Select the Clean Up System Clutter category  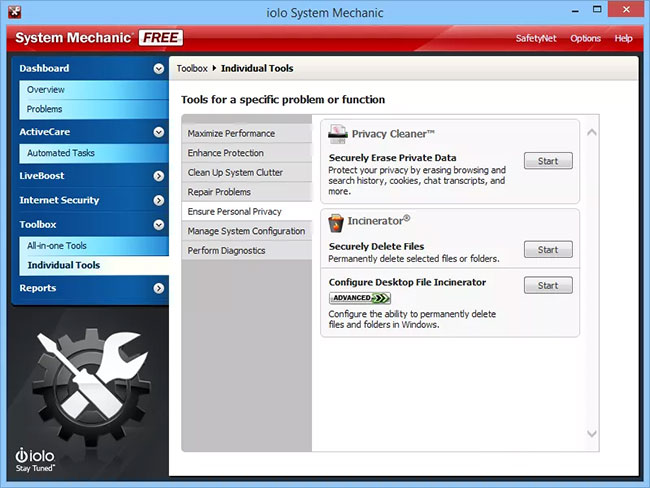(x=247, y=172)
